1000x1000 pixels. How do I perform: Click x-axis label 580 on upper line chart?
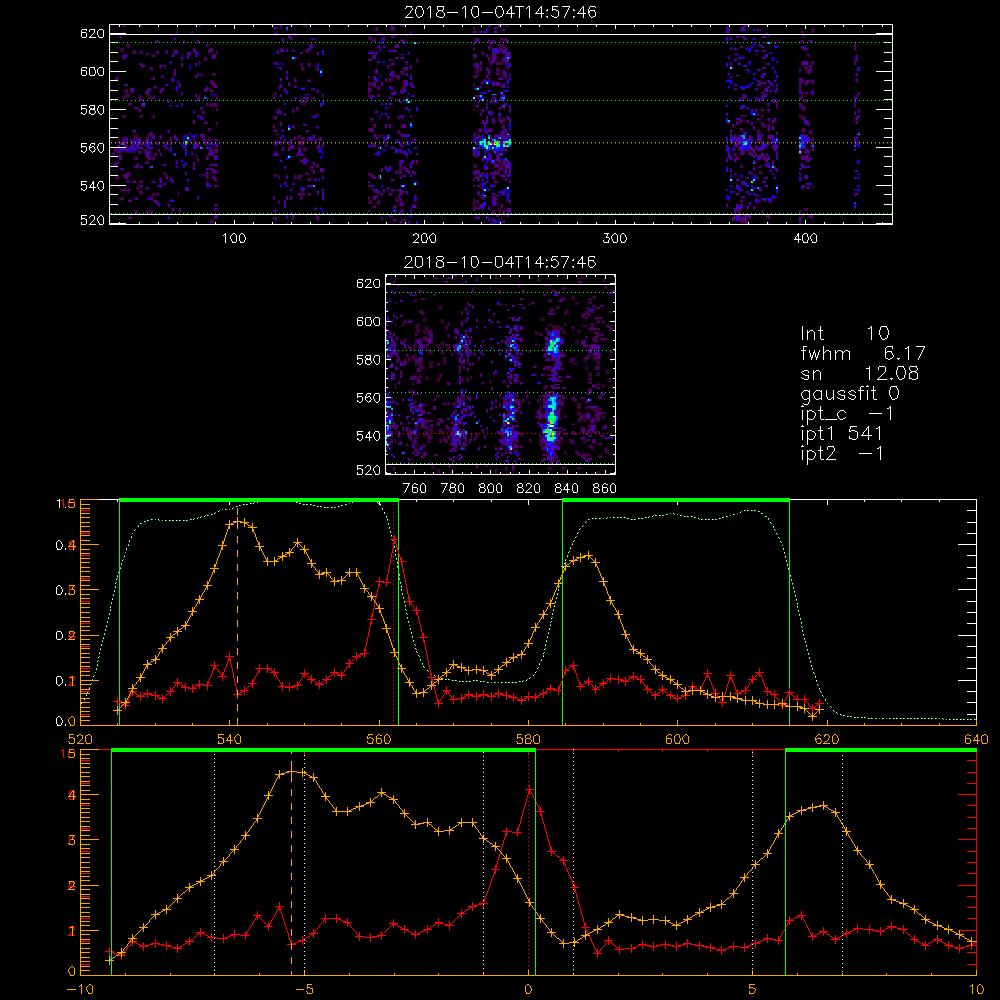coord(528,740)
